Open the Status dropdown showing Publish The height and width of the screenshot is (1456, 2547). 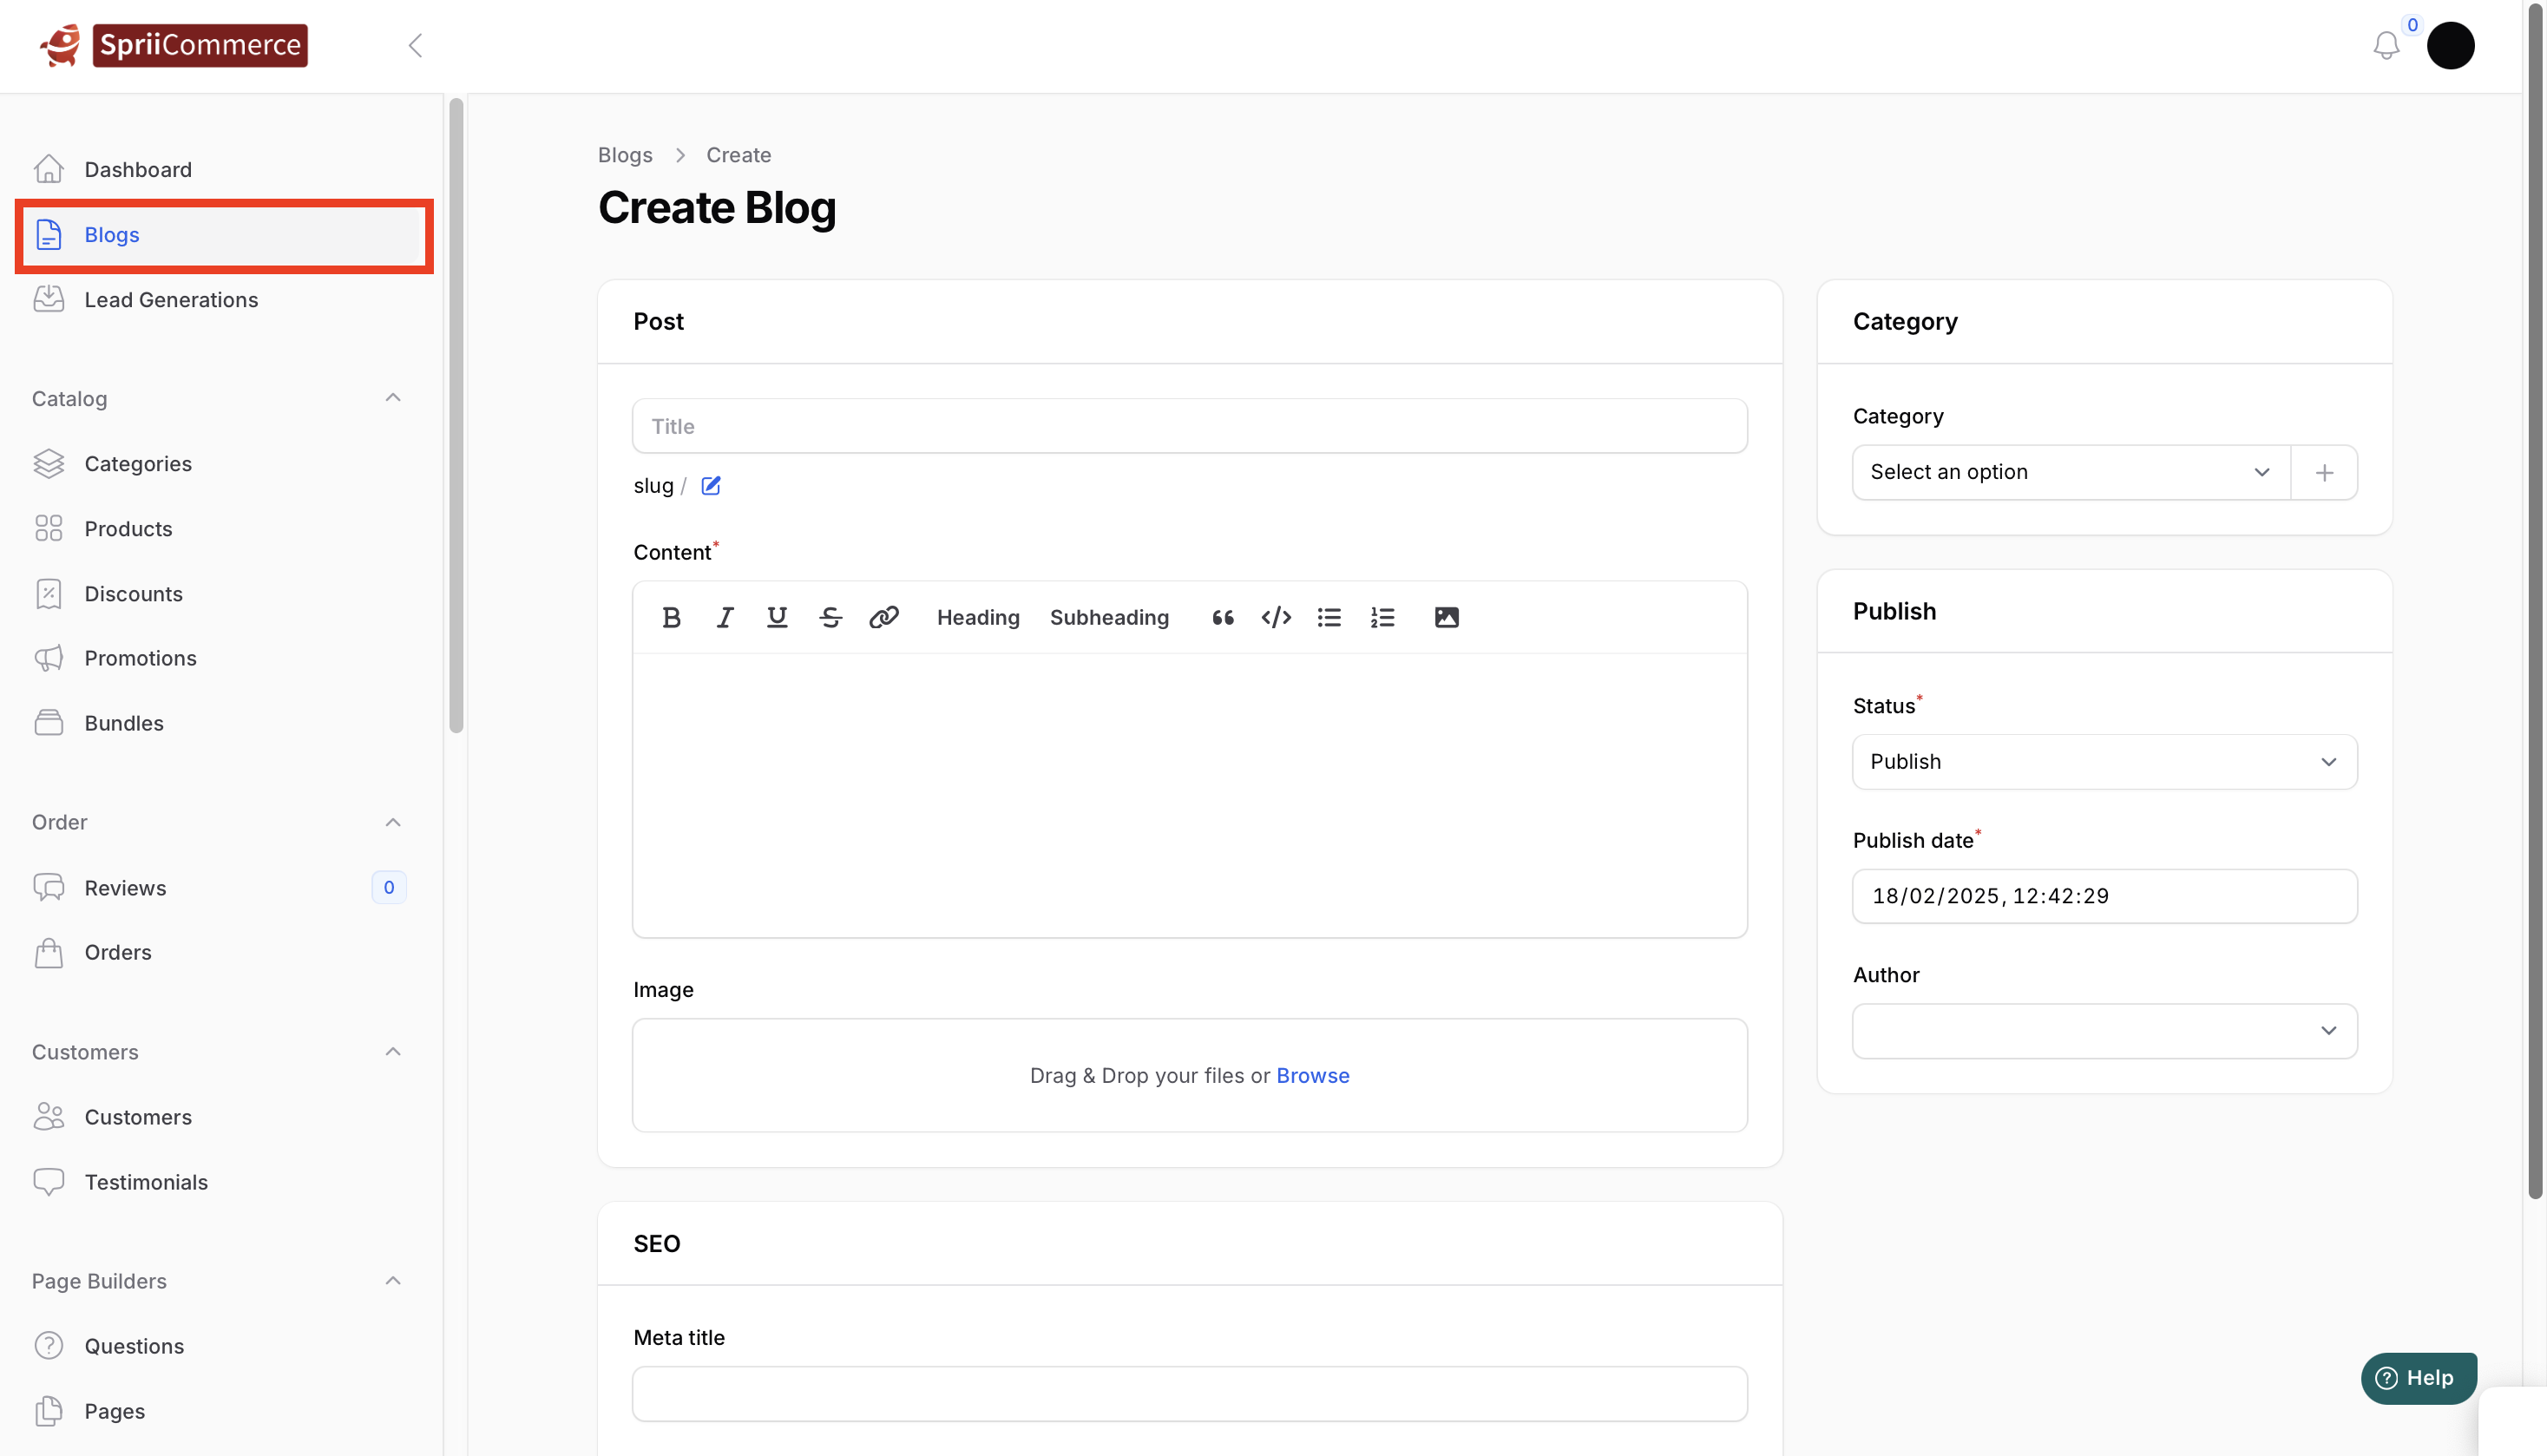pyautogui.click(x=2104, y=762)
